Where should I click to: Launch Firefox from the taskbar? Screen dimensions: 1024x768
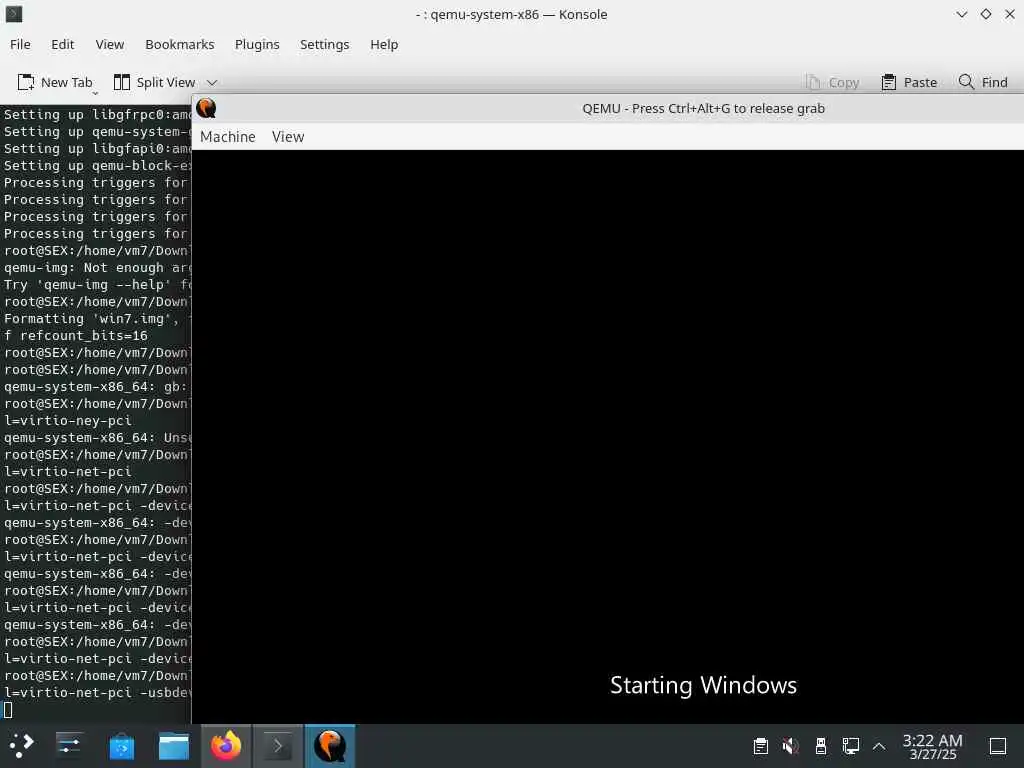[226, 746]
